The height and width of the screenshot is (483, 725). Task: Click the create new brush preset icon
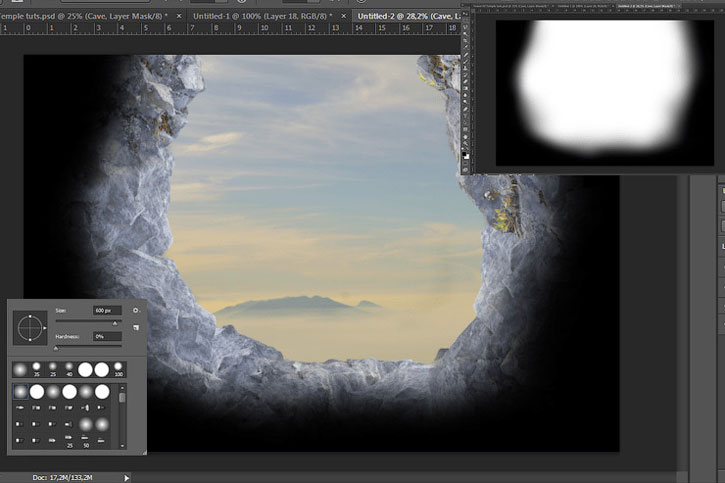(136, 327)
